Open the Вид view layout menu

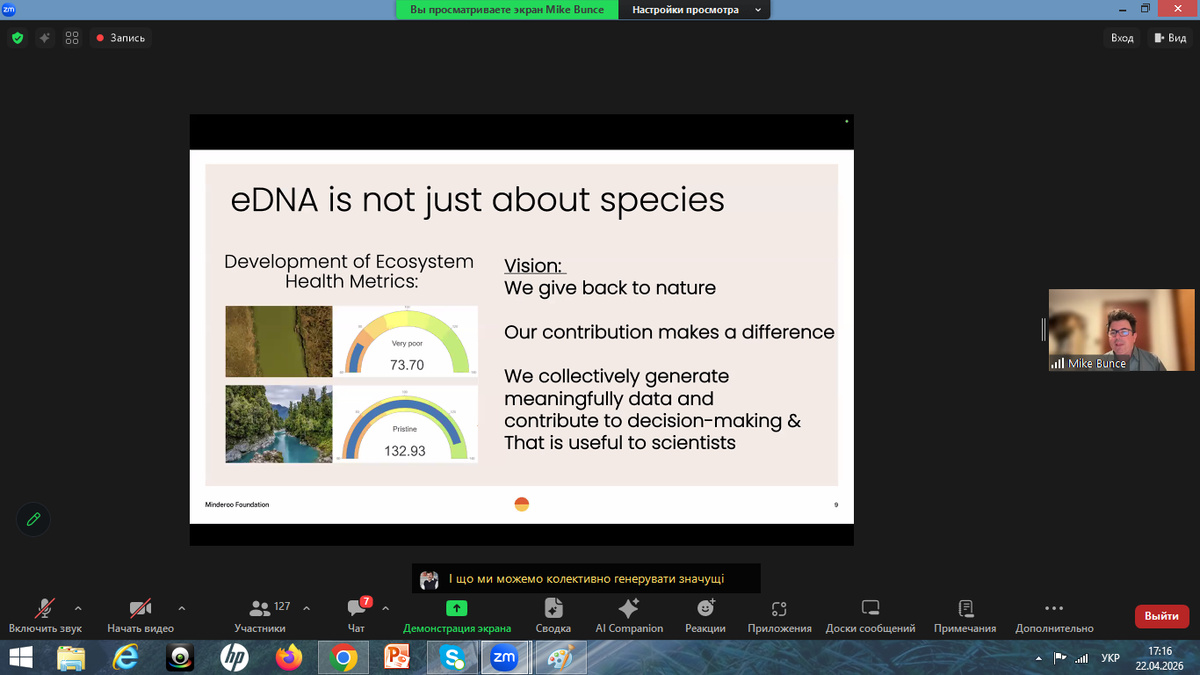(1169, 38)
